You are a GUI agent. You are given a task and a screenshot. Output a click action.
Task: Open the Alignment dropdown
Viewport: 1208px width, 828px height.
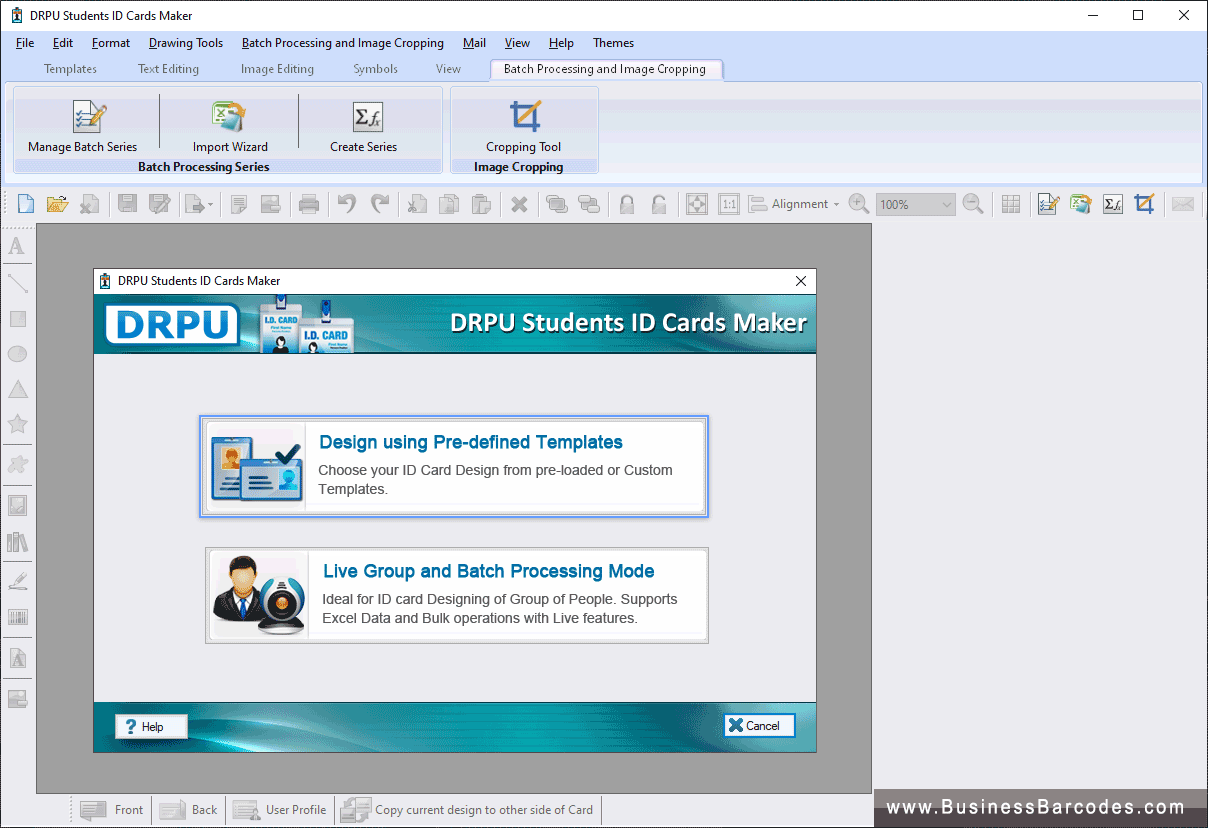pyautogui.click(x=794, y=204)
